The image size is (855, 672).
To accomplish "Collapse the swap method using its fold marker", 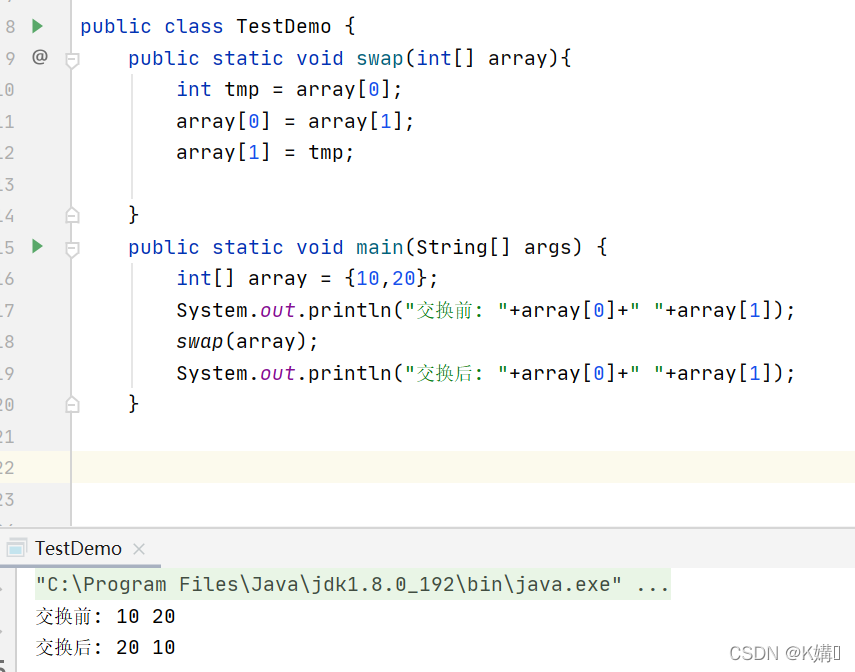I will tap(72, 60).
